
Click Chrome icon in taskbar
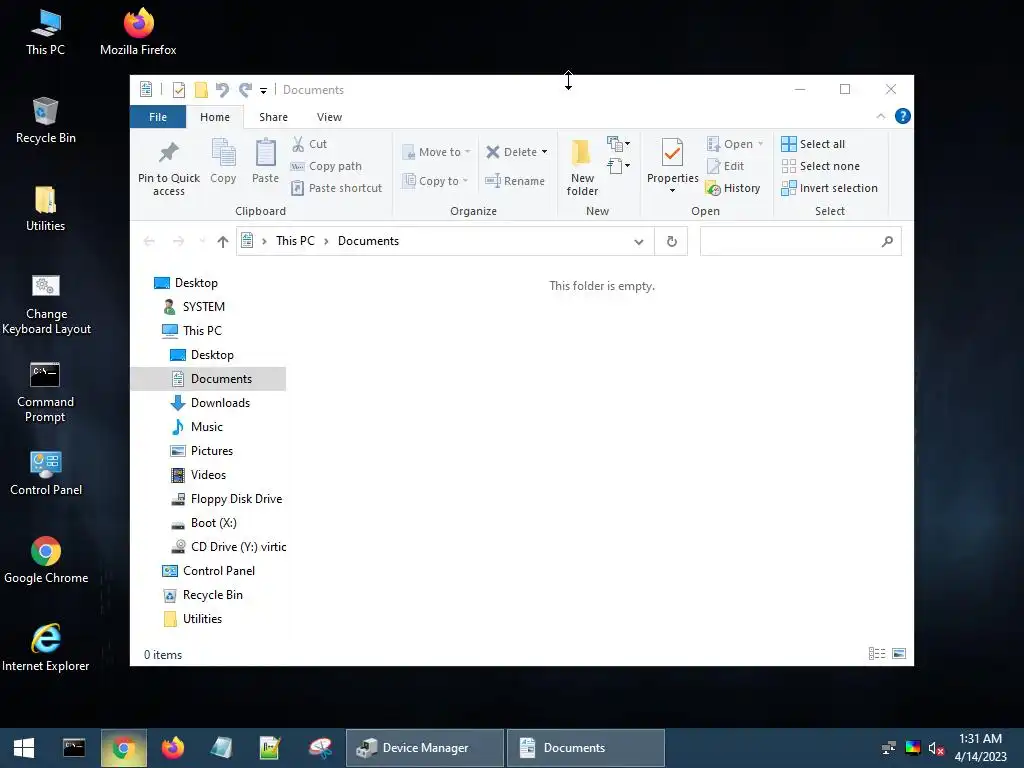(123, 748)
